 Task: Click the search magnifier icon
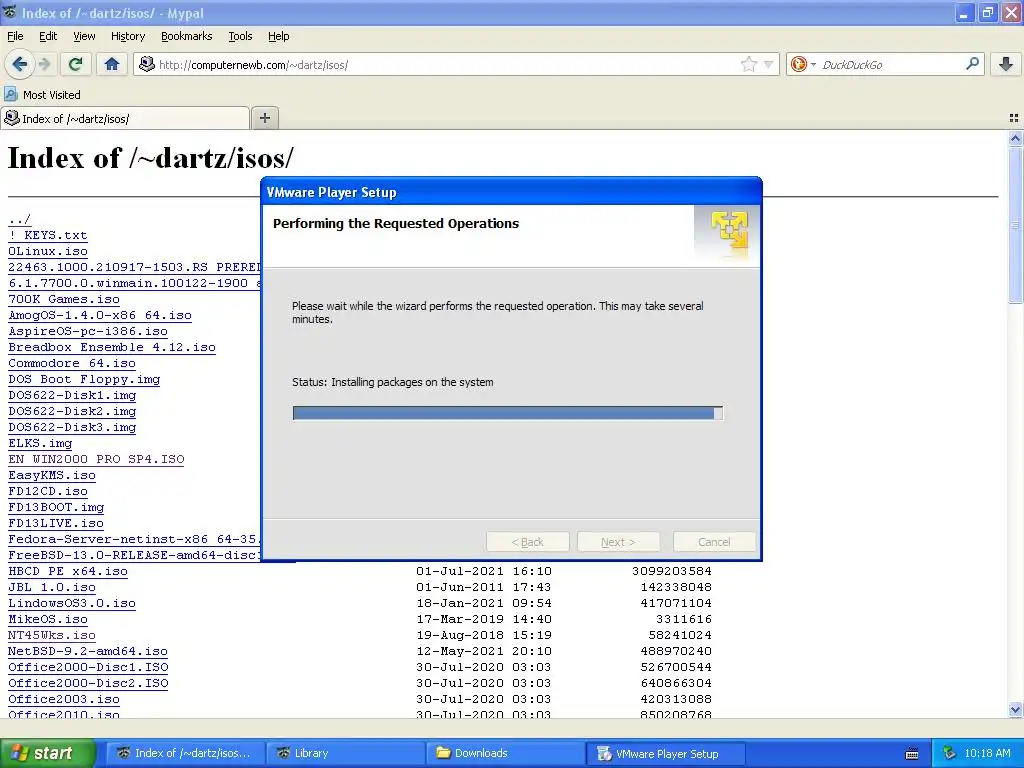point(972,64)
